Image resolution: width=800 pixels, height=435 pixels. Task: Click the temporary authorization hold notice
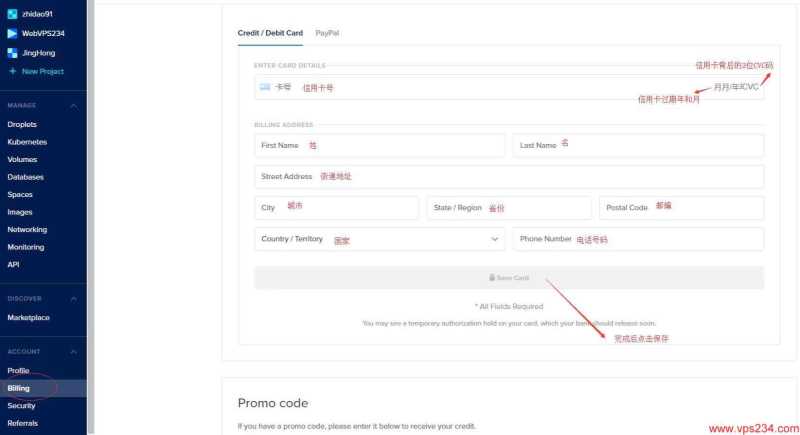pos(509,323)
